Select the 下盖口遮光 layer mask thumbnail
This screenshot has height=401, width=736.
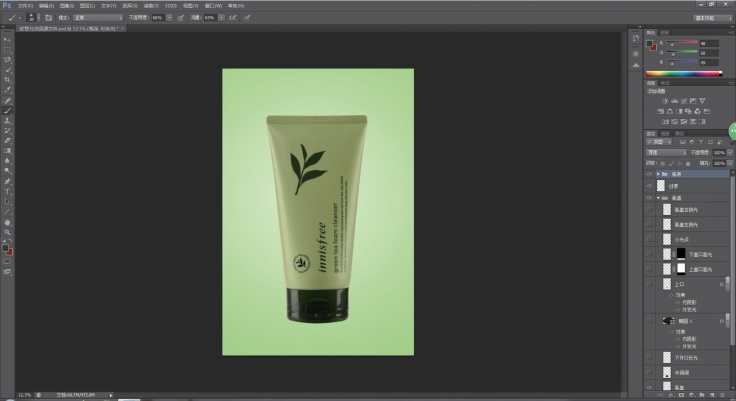[681, 254]
